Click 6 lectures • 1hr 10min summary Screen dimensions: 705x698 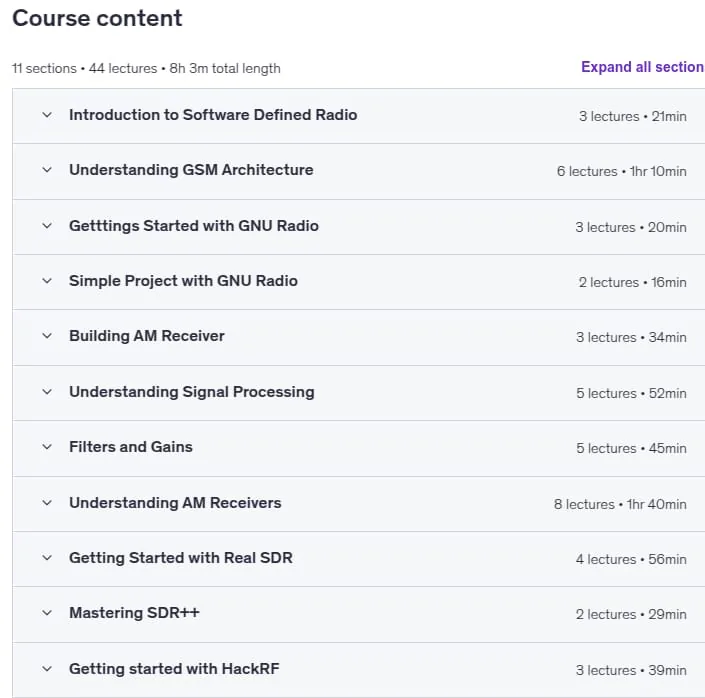tap(621, 171)
